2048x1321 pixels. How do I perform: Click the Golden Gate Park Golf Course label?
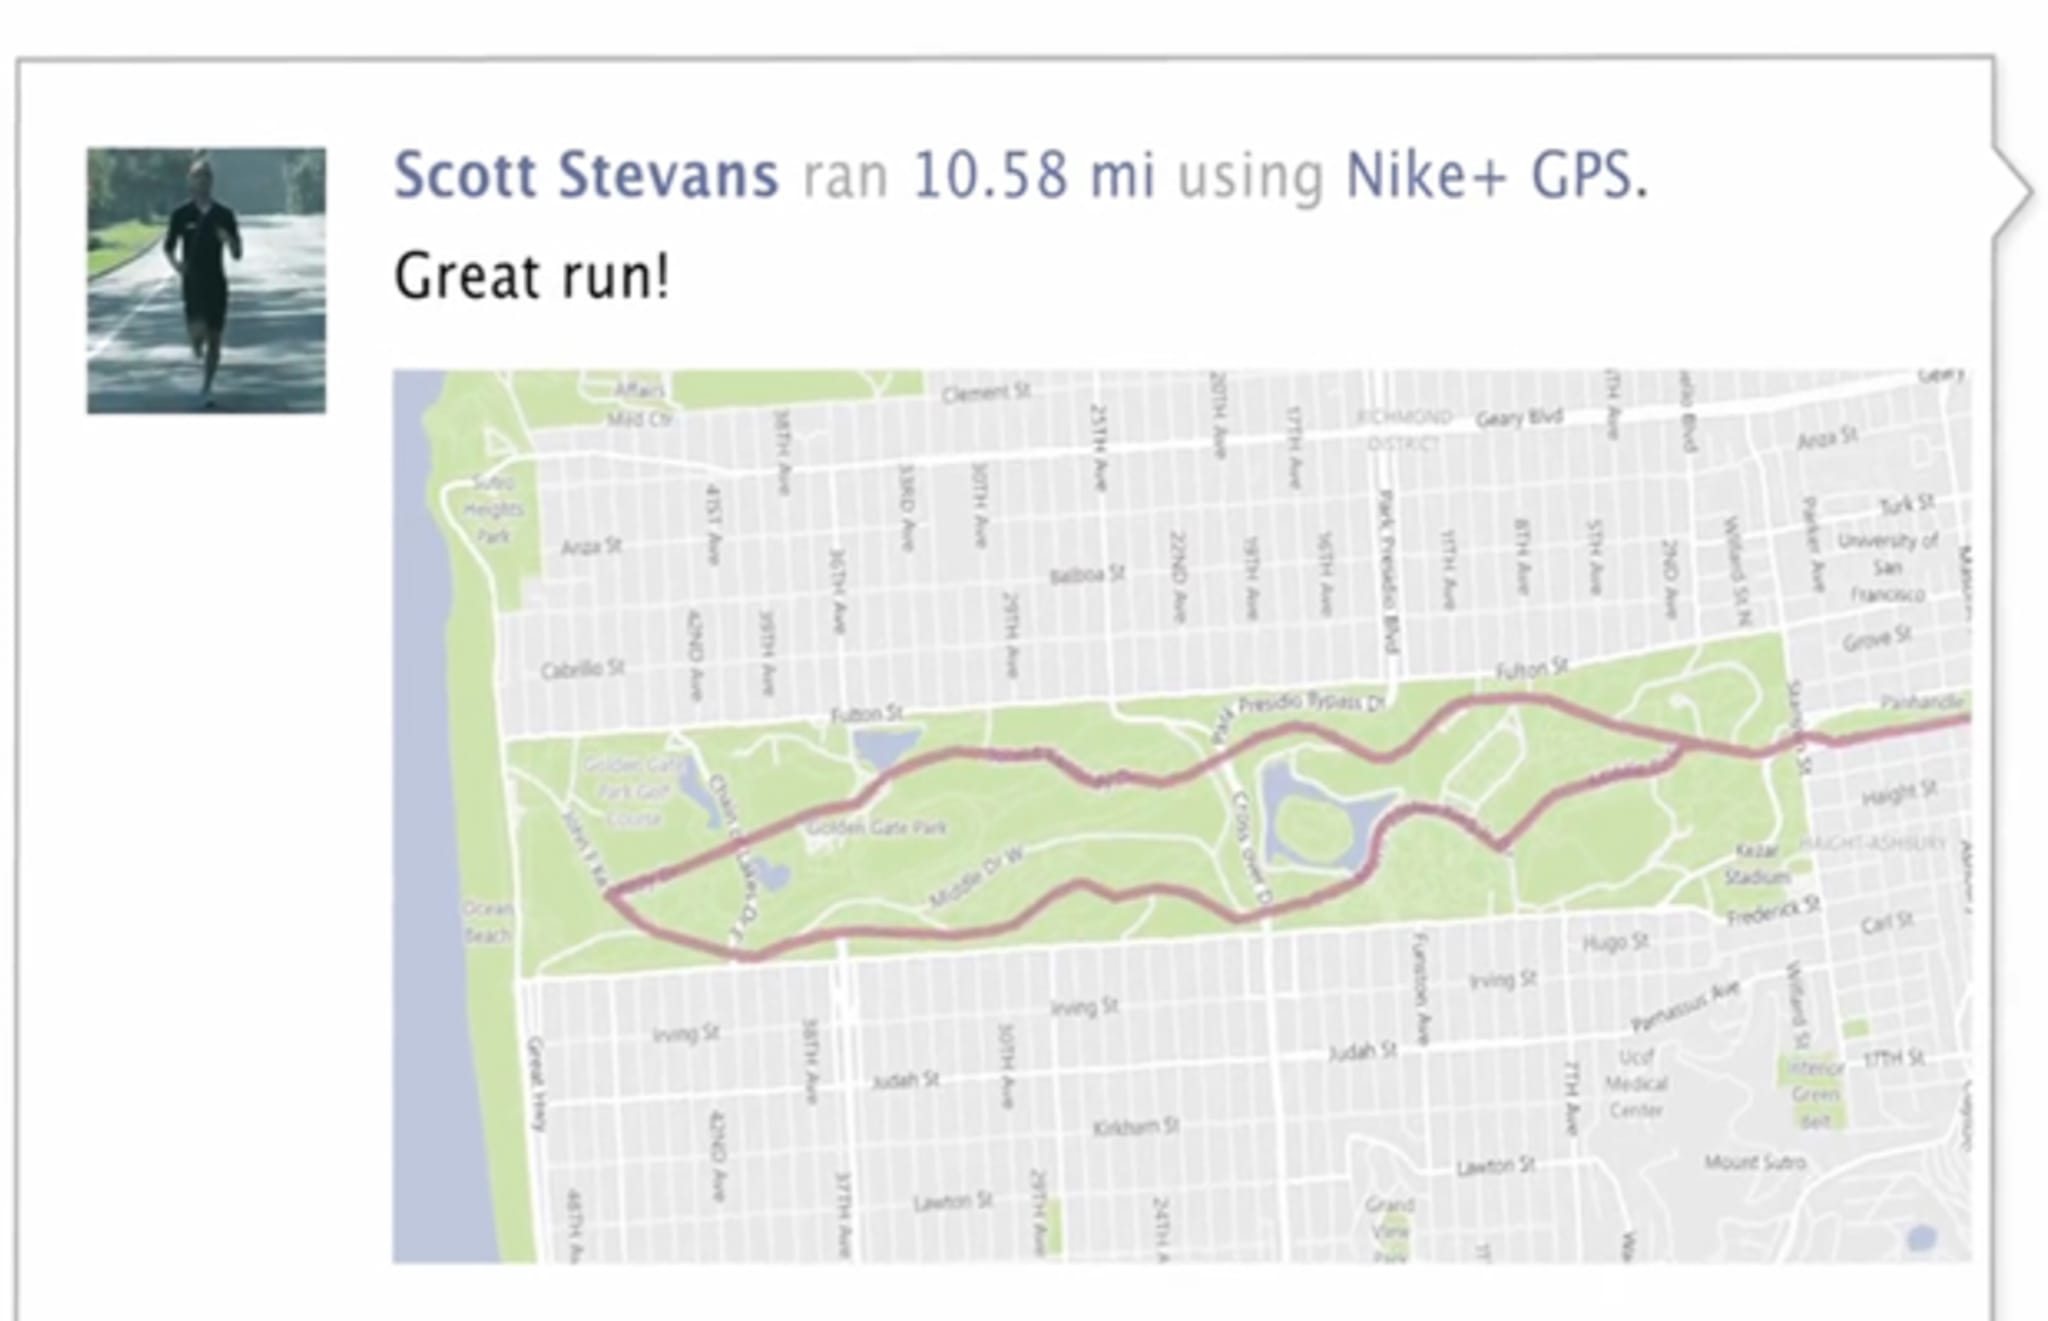[635, 791]
